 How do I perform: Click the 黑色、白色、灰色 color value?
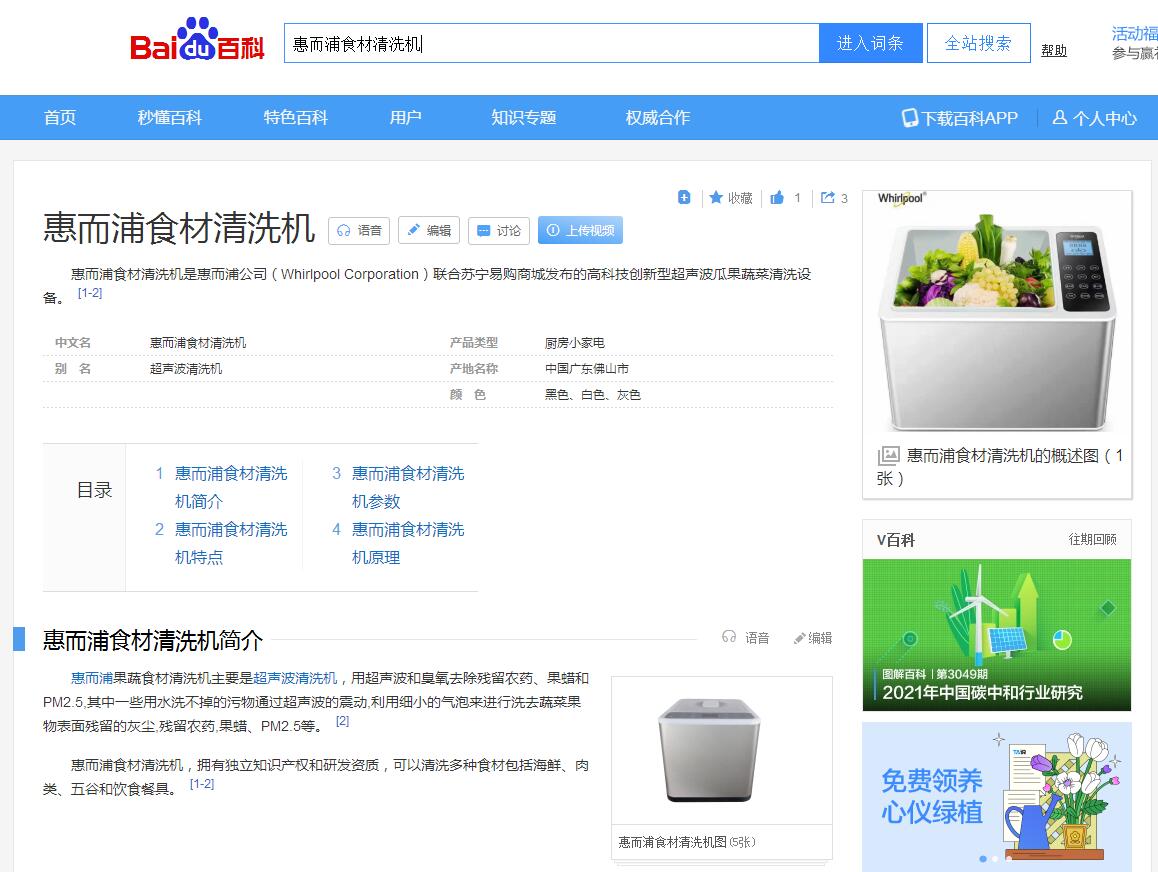click(x=592, y=394)
